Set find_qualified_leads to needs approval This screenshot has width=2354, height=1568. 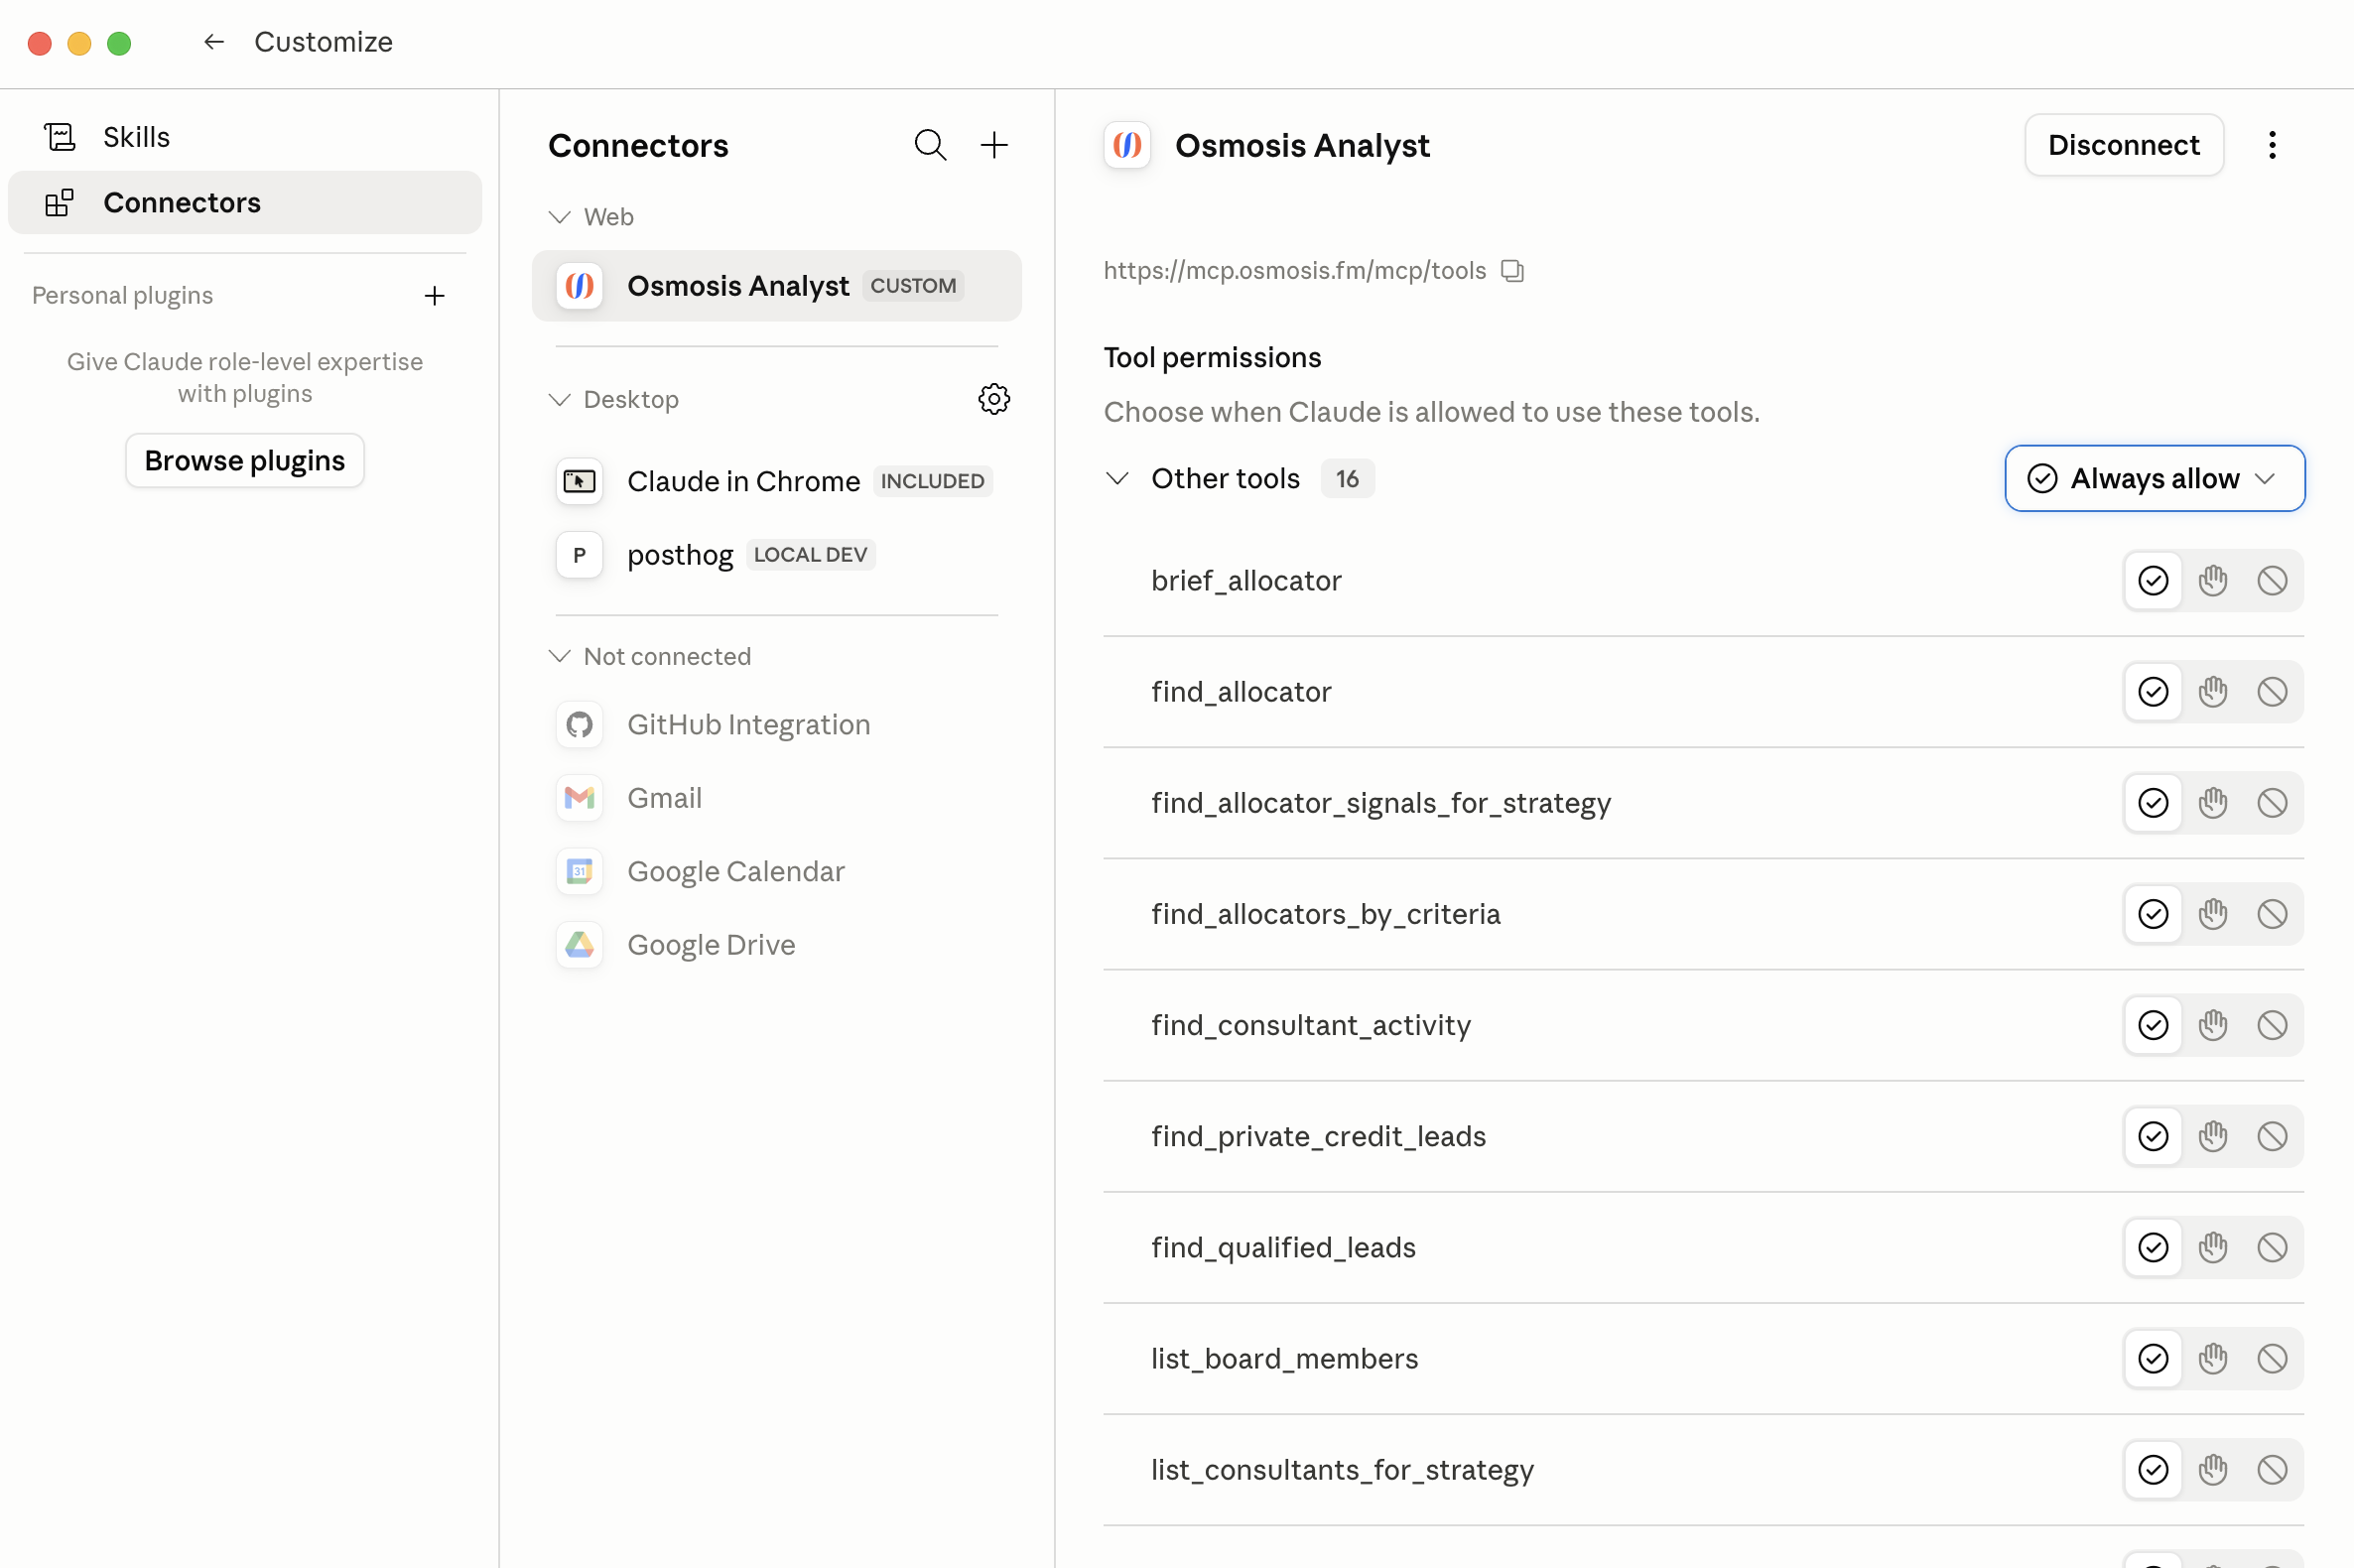[x=2213, y=1247]
